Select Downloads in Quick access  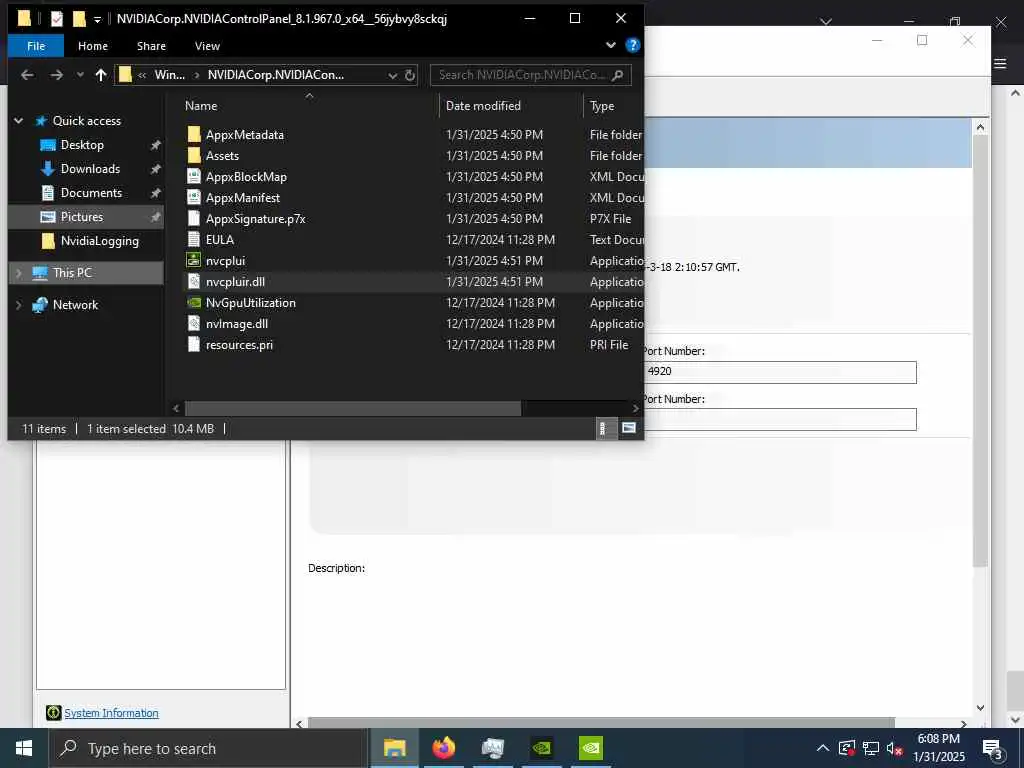(90, 169)
